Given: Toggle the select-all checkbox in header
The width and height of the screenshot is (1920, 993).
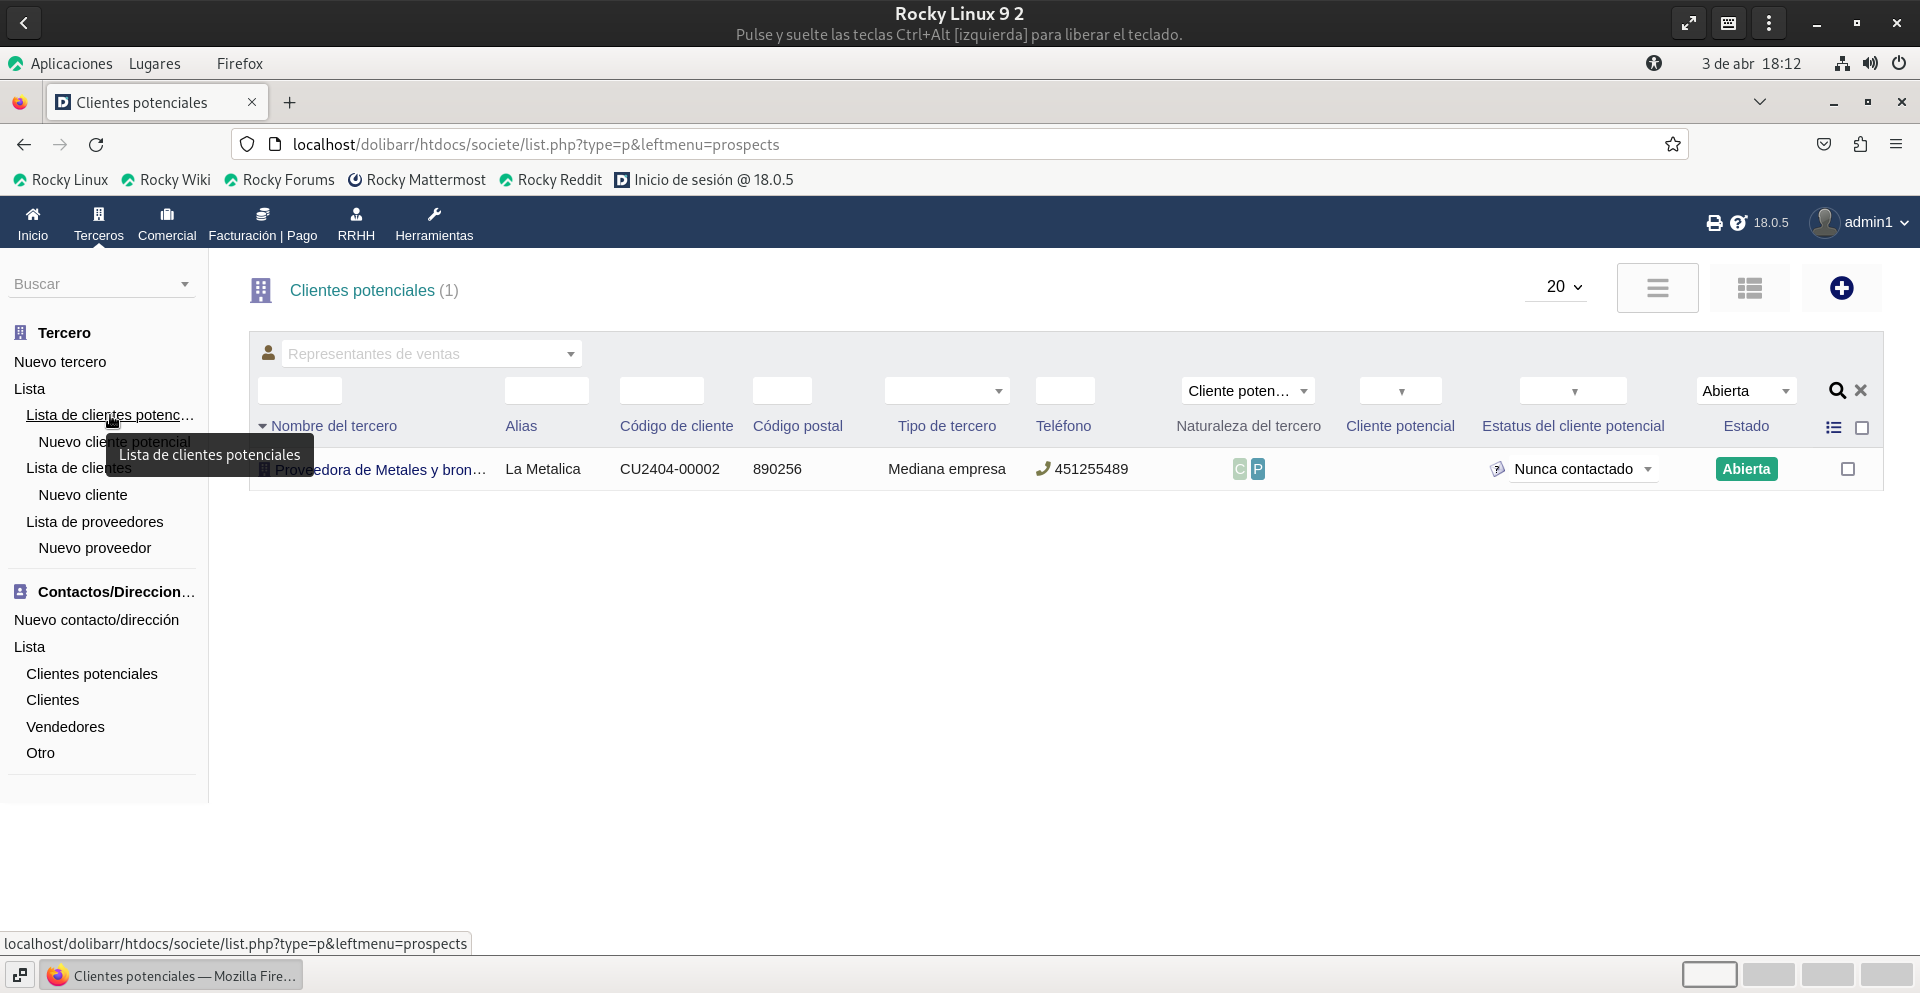Looking at the screenshot, I should [x=1862, y=428].
